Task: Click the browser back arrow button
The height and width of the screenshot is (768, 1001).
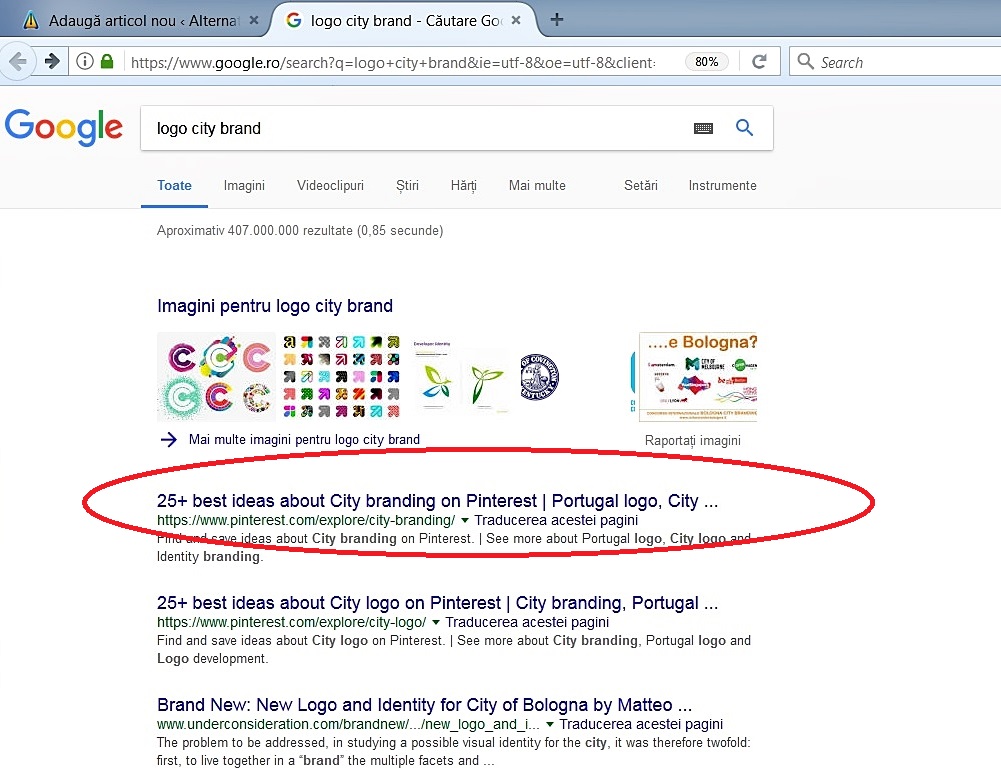Action: tap(18, 62)
